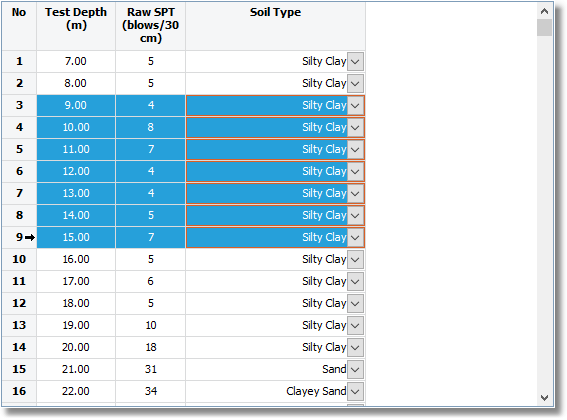567x420 pixels.
Task: Open Soil Type dropdown in row 13
Action: coord(355,326)
